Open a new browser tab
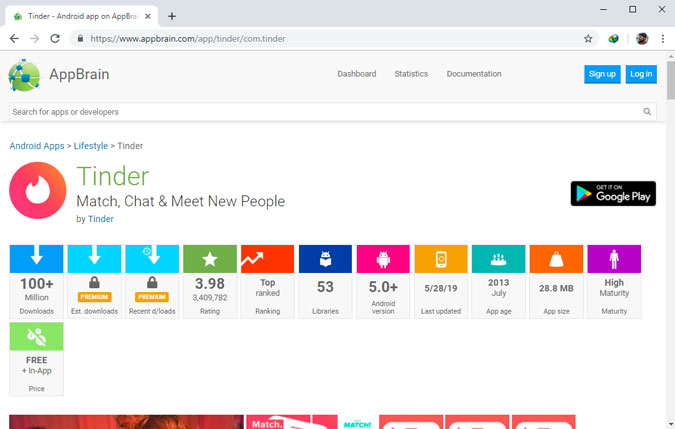This screenshot has height=429, width=675. [172, 16]
